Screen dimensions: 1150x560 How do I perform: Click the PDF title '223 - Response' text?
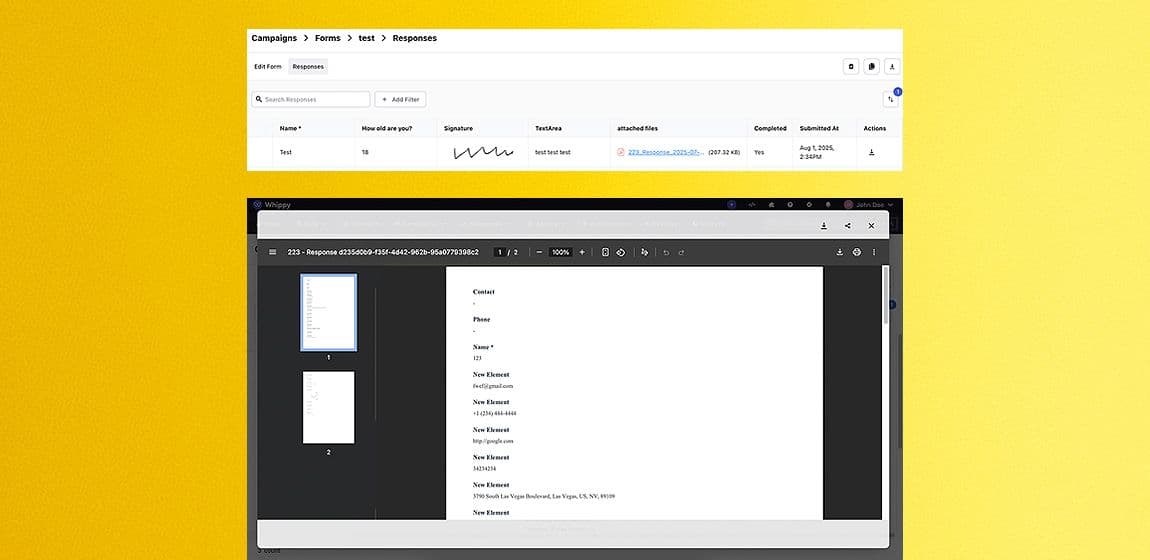click(383, 252)
